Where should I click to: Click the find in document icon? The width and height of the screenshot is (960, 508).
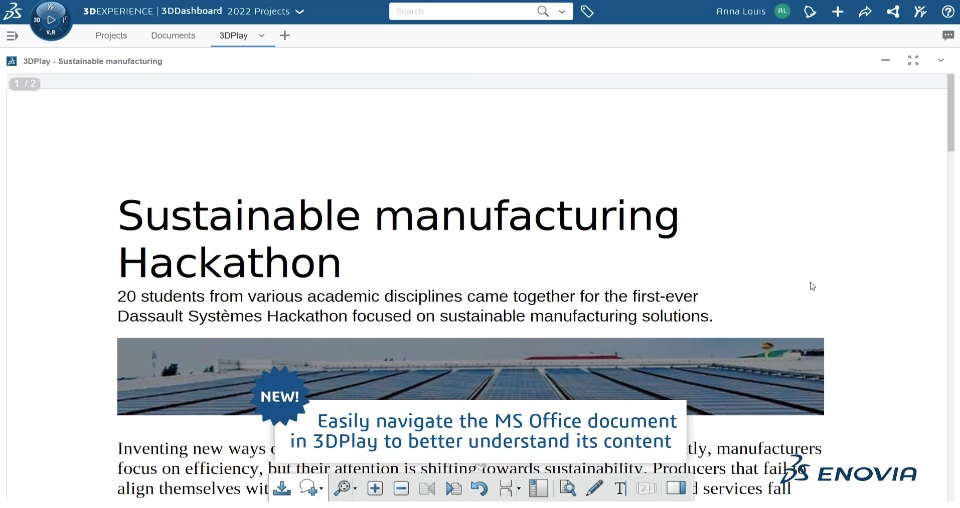pyautogui.click(x=568, y=488)
